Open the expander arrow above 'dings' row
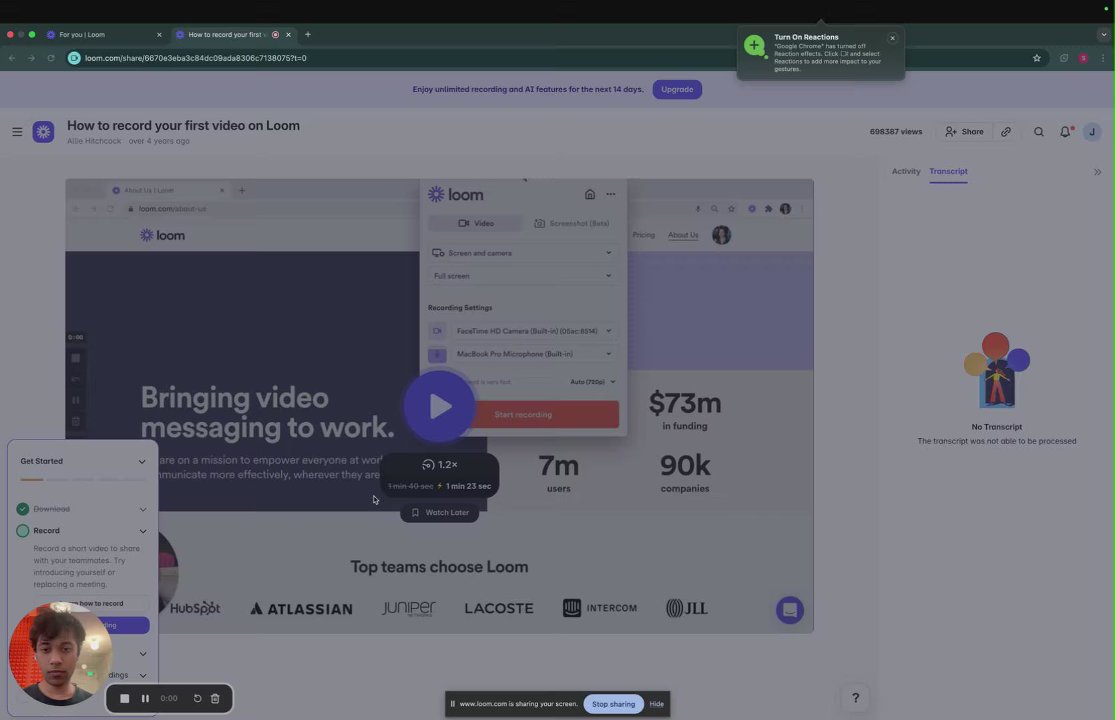This screenshot has height=720, width=1115. click(143, 654)
